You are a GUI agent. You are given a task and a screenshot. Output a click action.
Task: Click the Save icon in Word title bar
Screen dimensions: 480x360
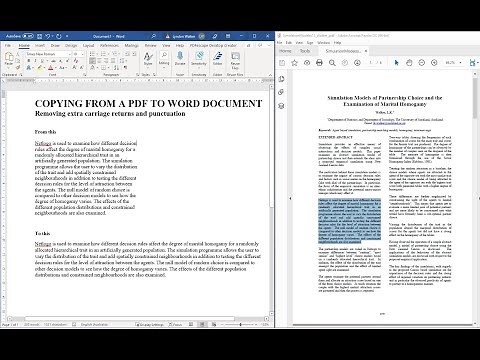40,36
